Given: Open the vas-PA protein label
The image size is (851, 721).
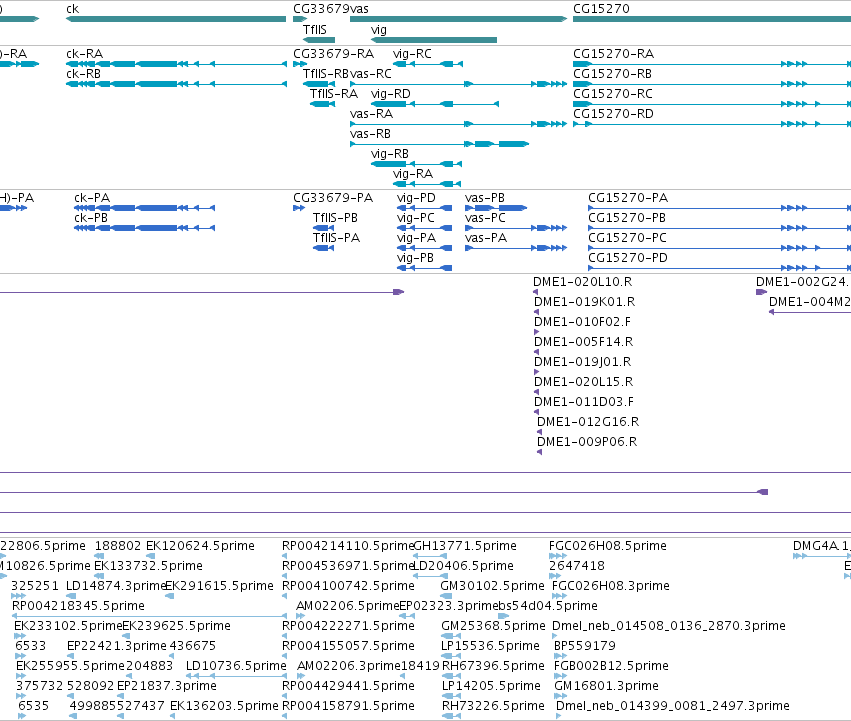Looking at the screenshot, I should [486, 238].
